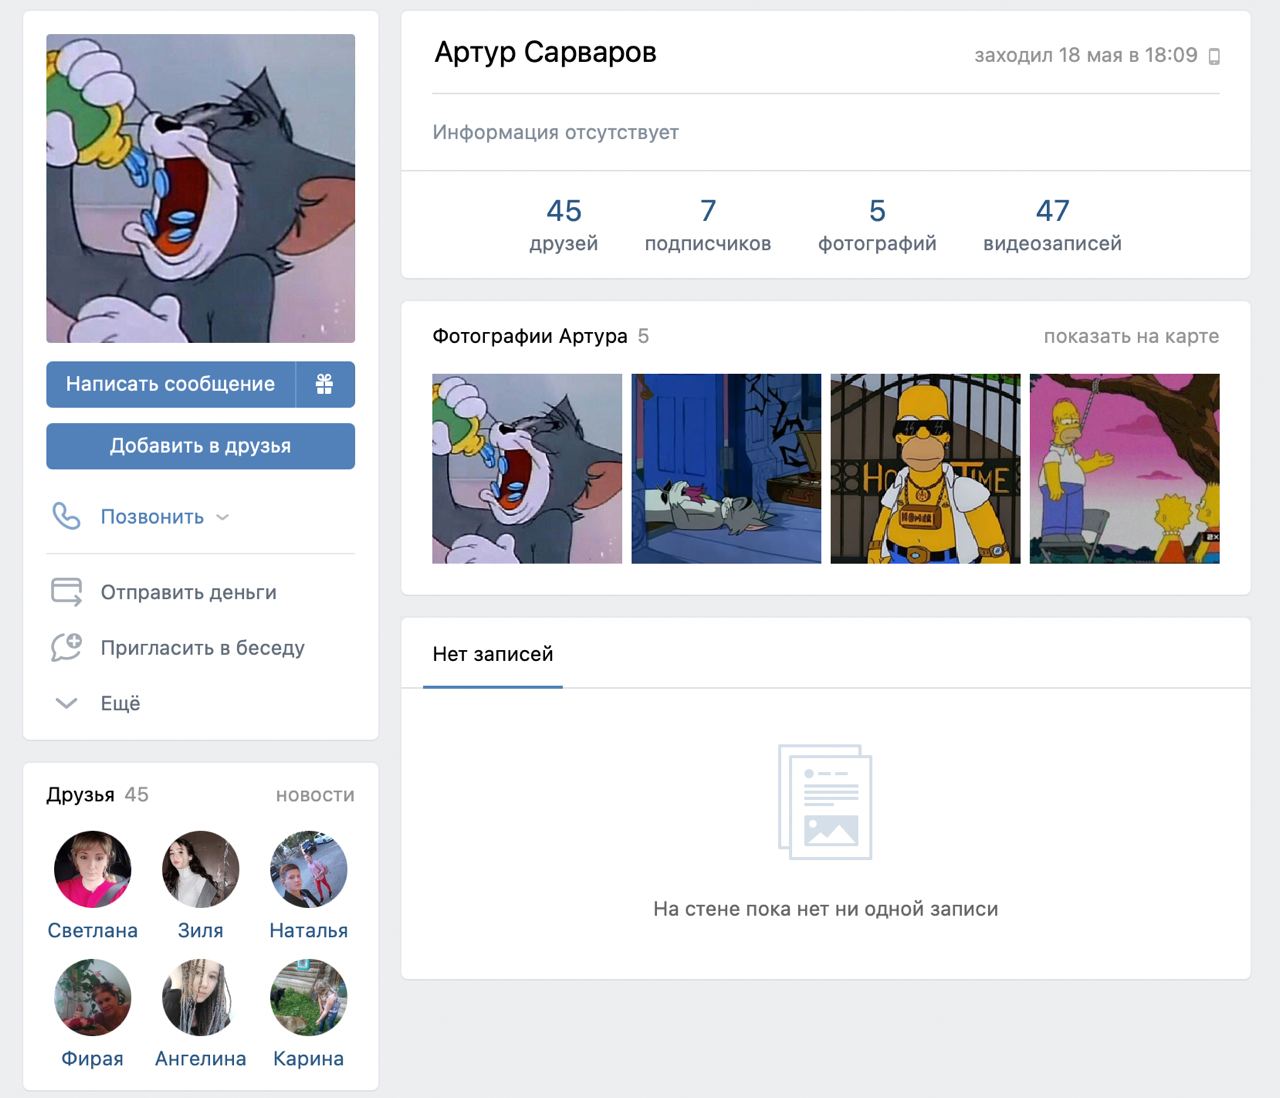1280x1098 pixels.
Task: Click the name Зиля
Action: [x=200, y=930]
